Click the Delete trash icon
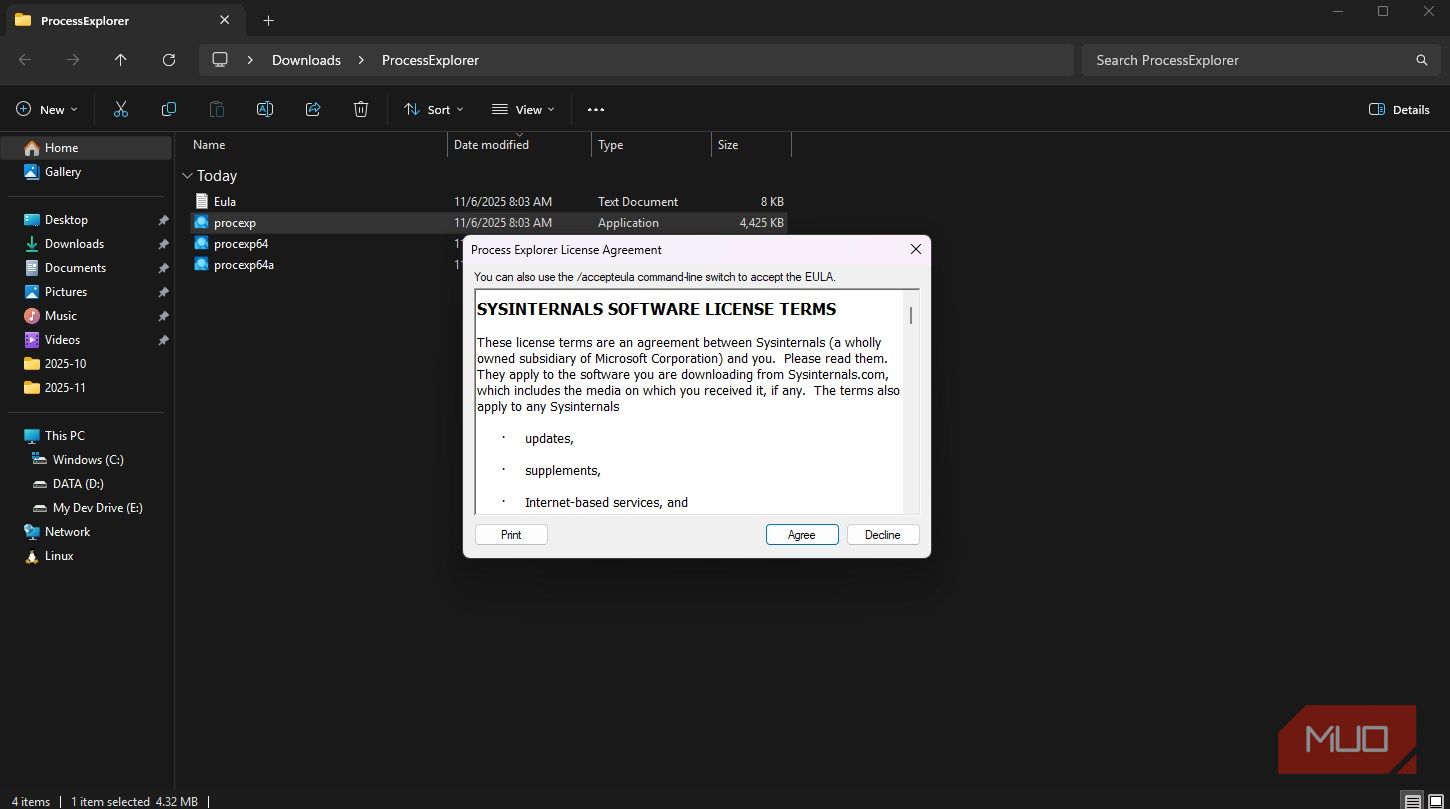 pos(361,110)
